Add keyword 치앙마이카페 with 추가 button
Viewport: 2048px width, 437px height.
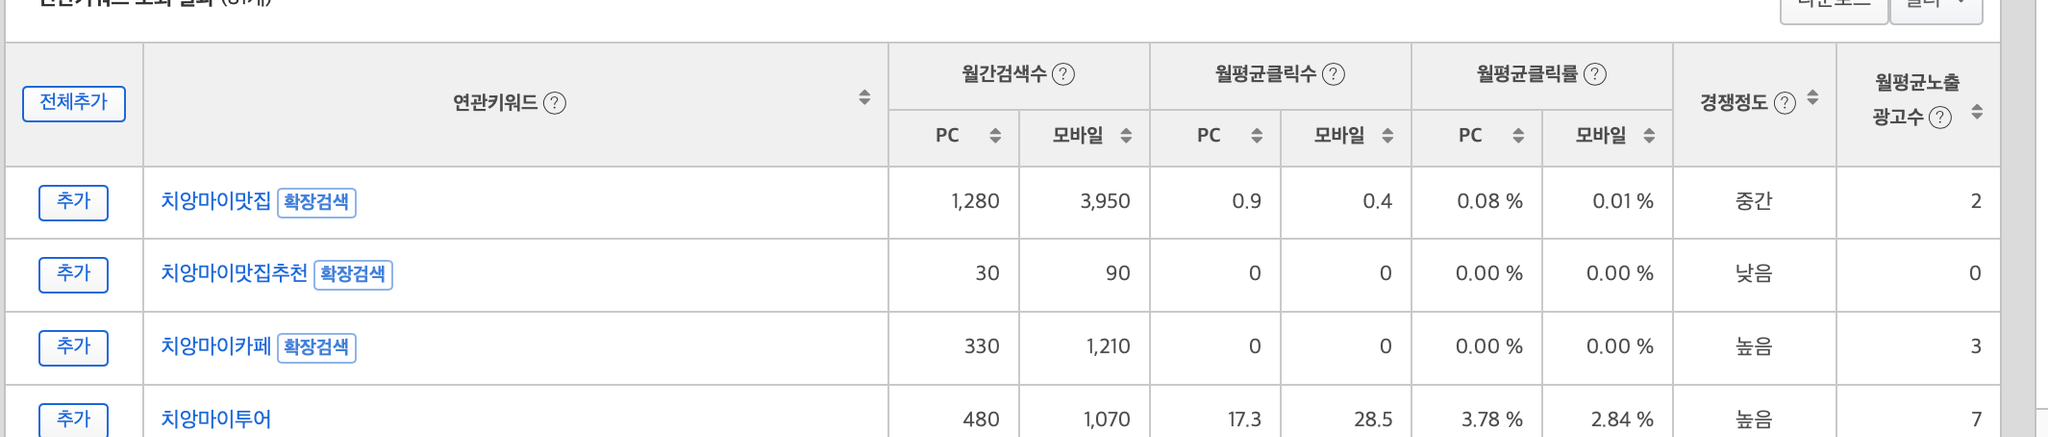(x=73, y=347)
